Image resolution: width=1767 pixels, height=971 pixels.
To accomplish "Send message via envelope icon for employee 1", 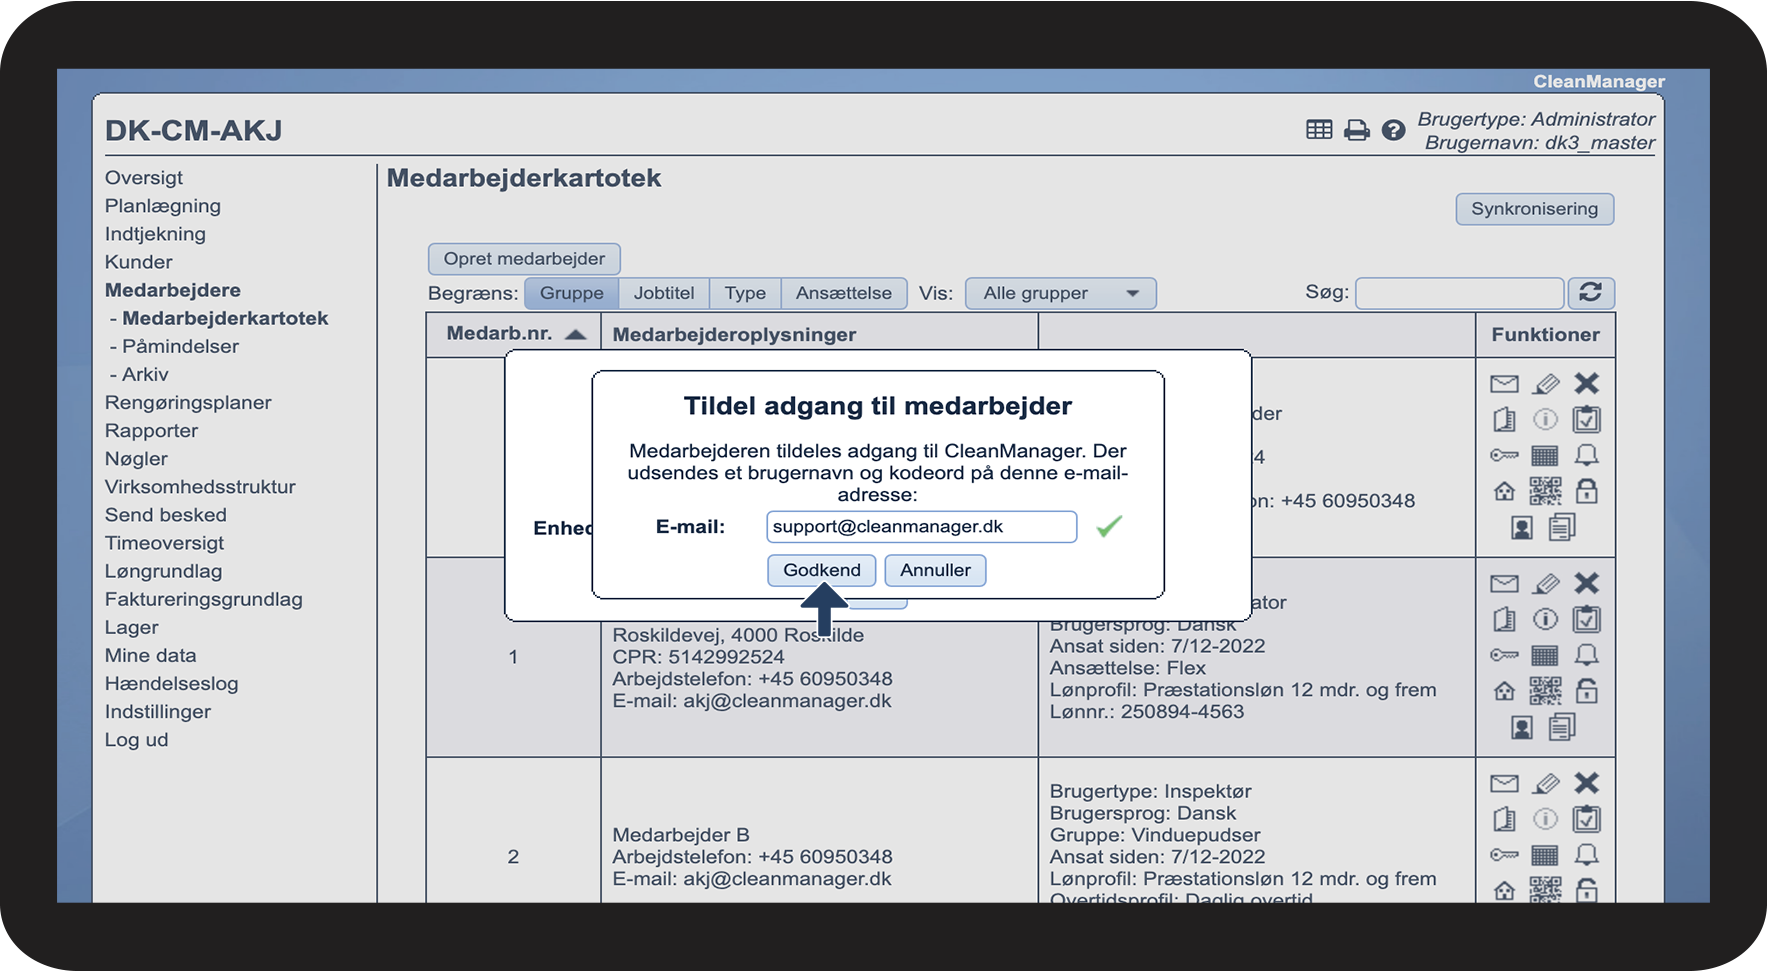I will click(x=1504, y=584).
